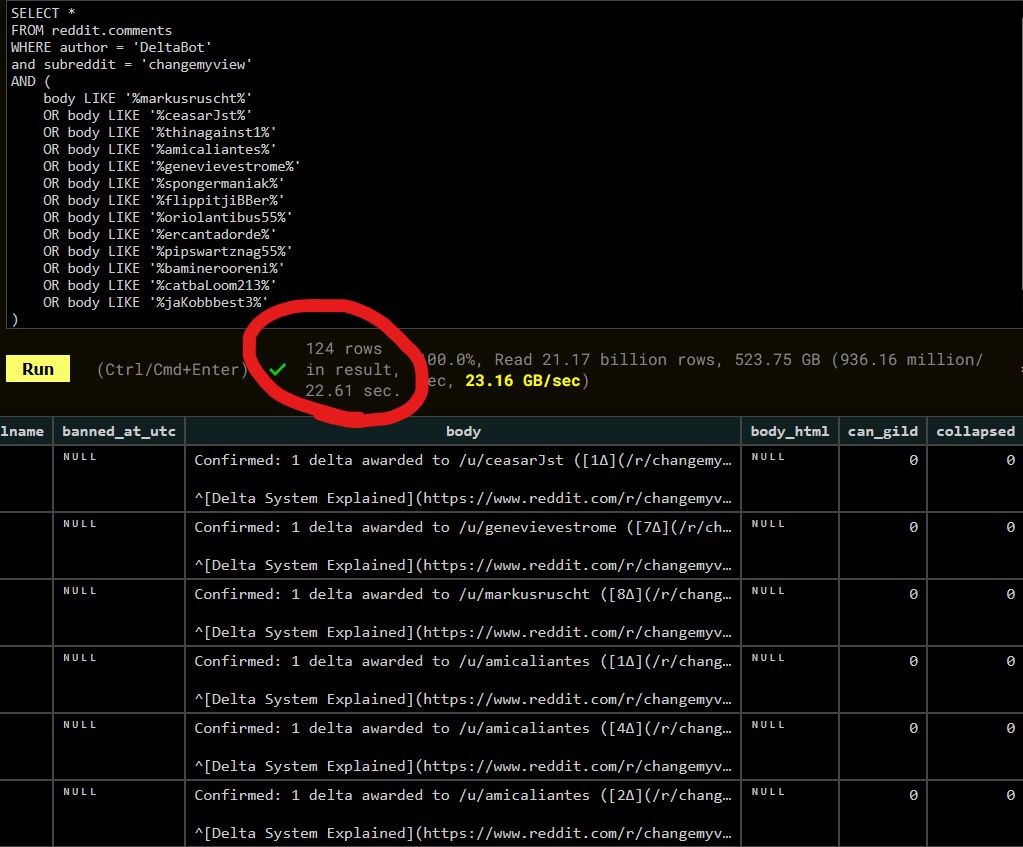Click the NULL banned_at_utc cell in first row
Viewport: 1023px width, 847px height.
click(x=80, y=456)
